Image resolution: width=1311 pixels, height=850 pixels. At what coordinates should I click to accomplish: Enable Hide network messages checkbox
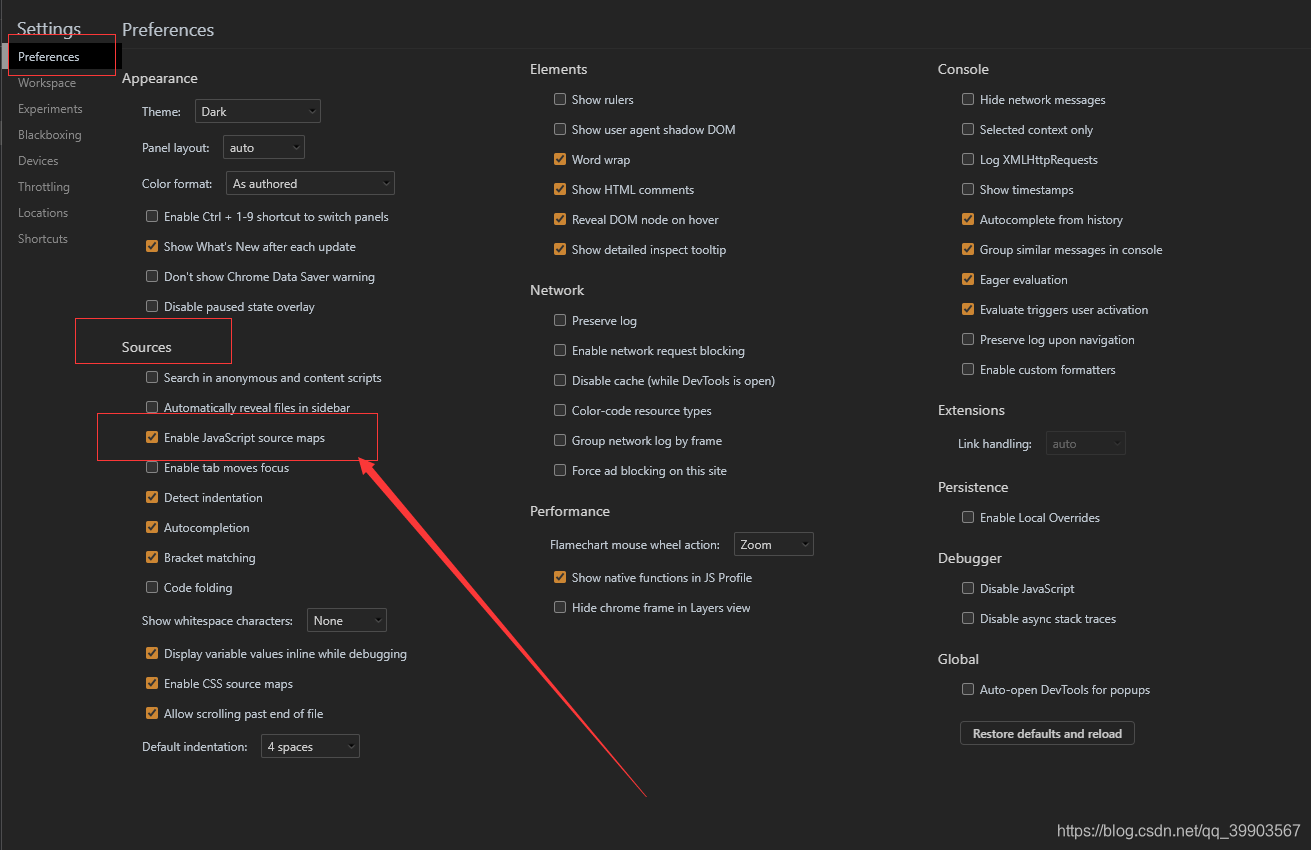[968, 99]
